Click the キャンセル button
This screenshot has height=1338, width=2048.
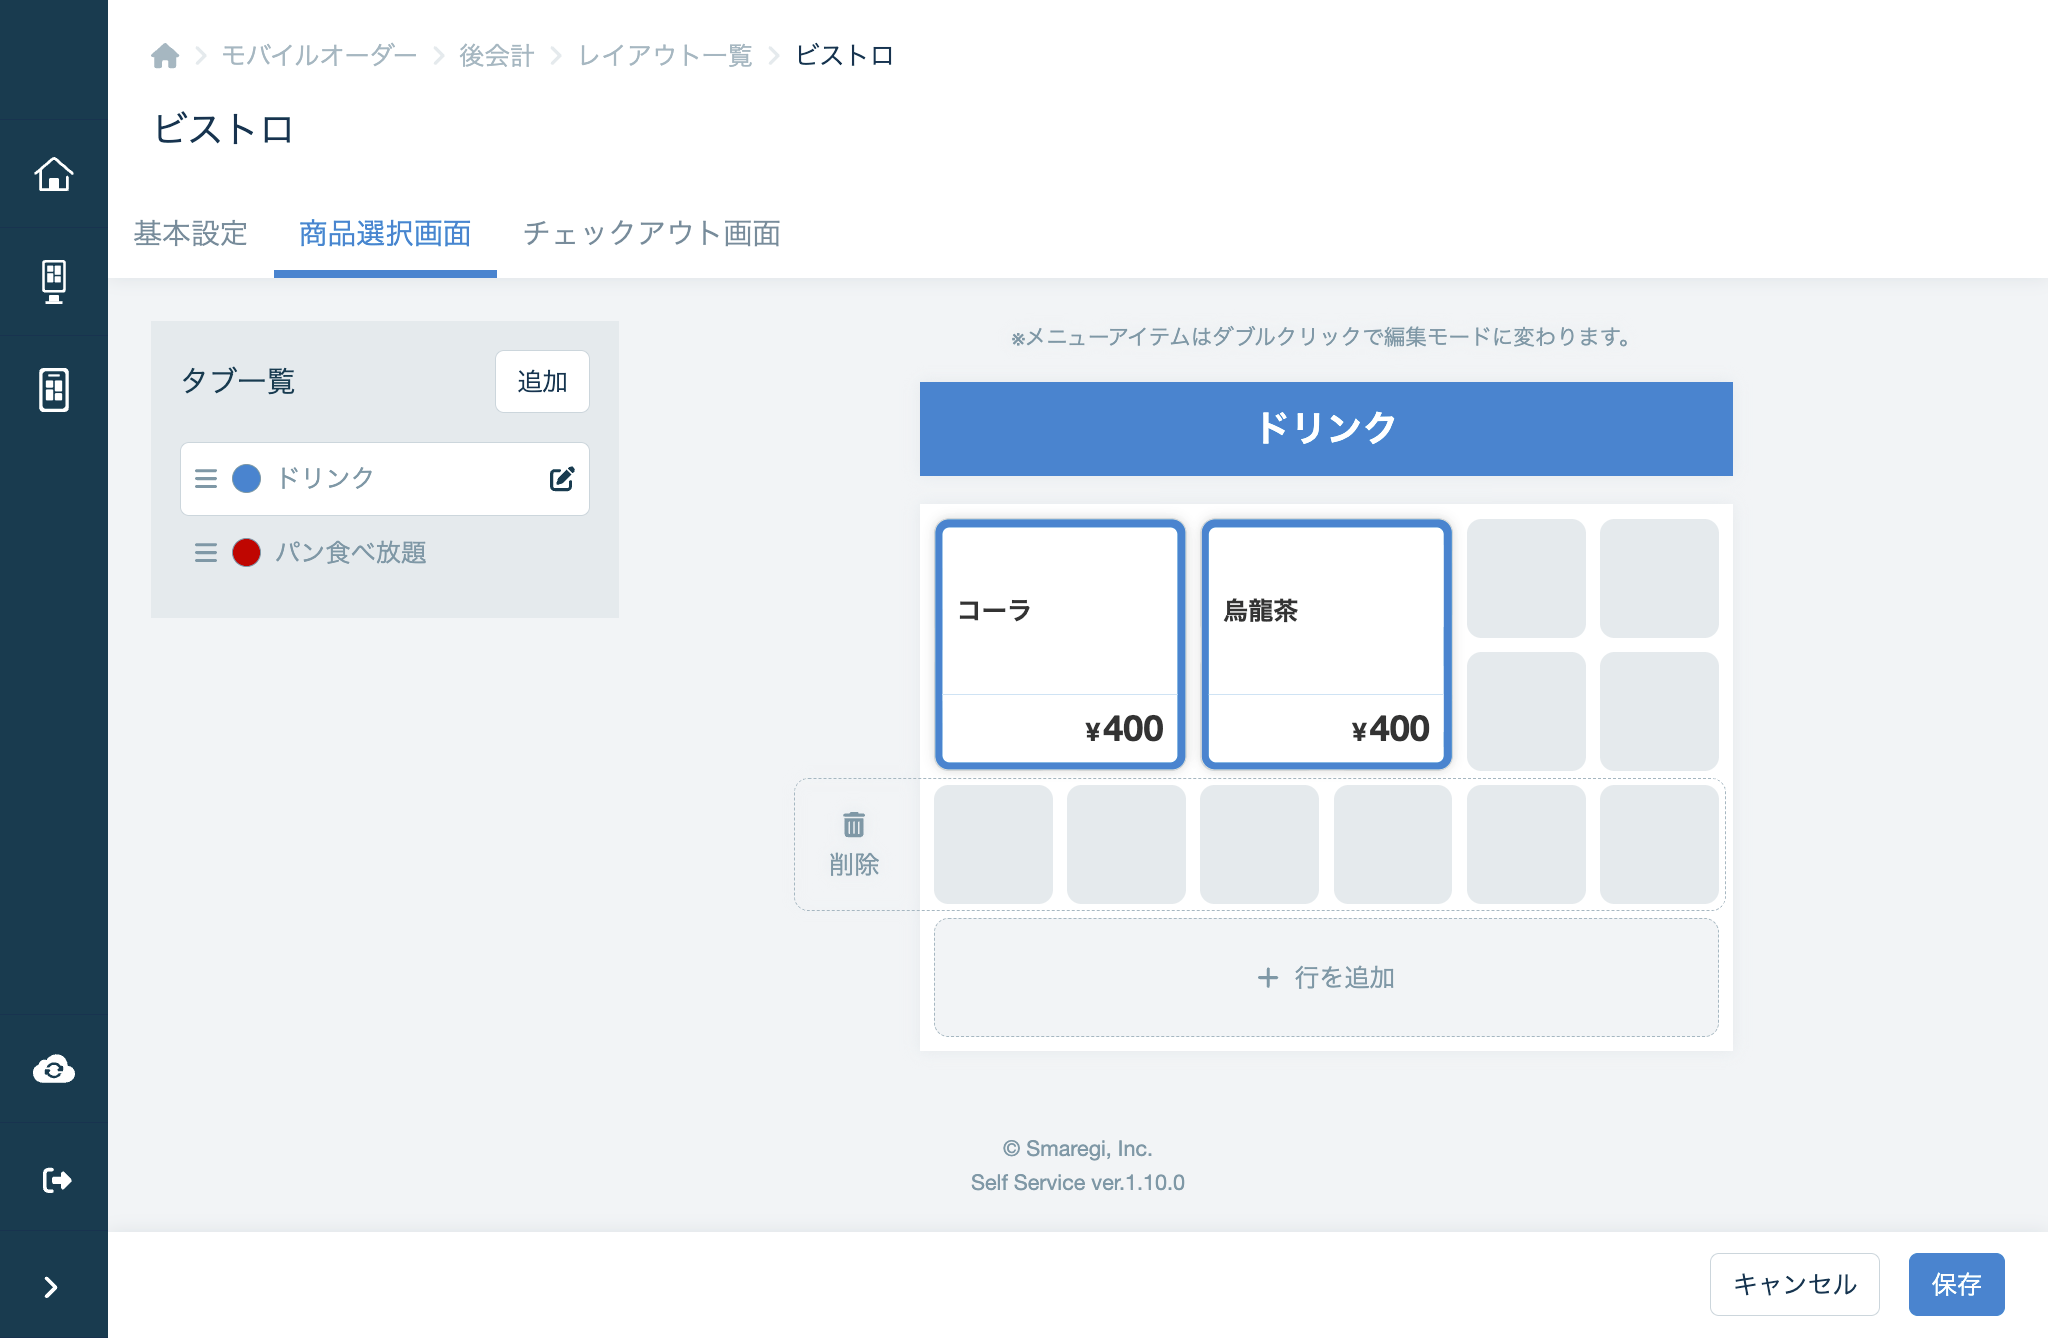tap(1794, 1284)
